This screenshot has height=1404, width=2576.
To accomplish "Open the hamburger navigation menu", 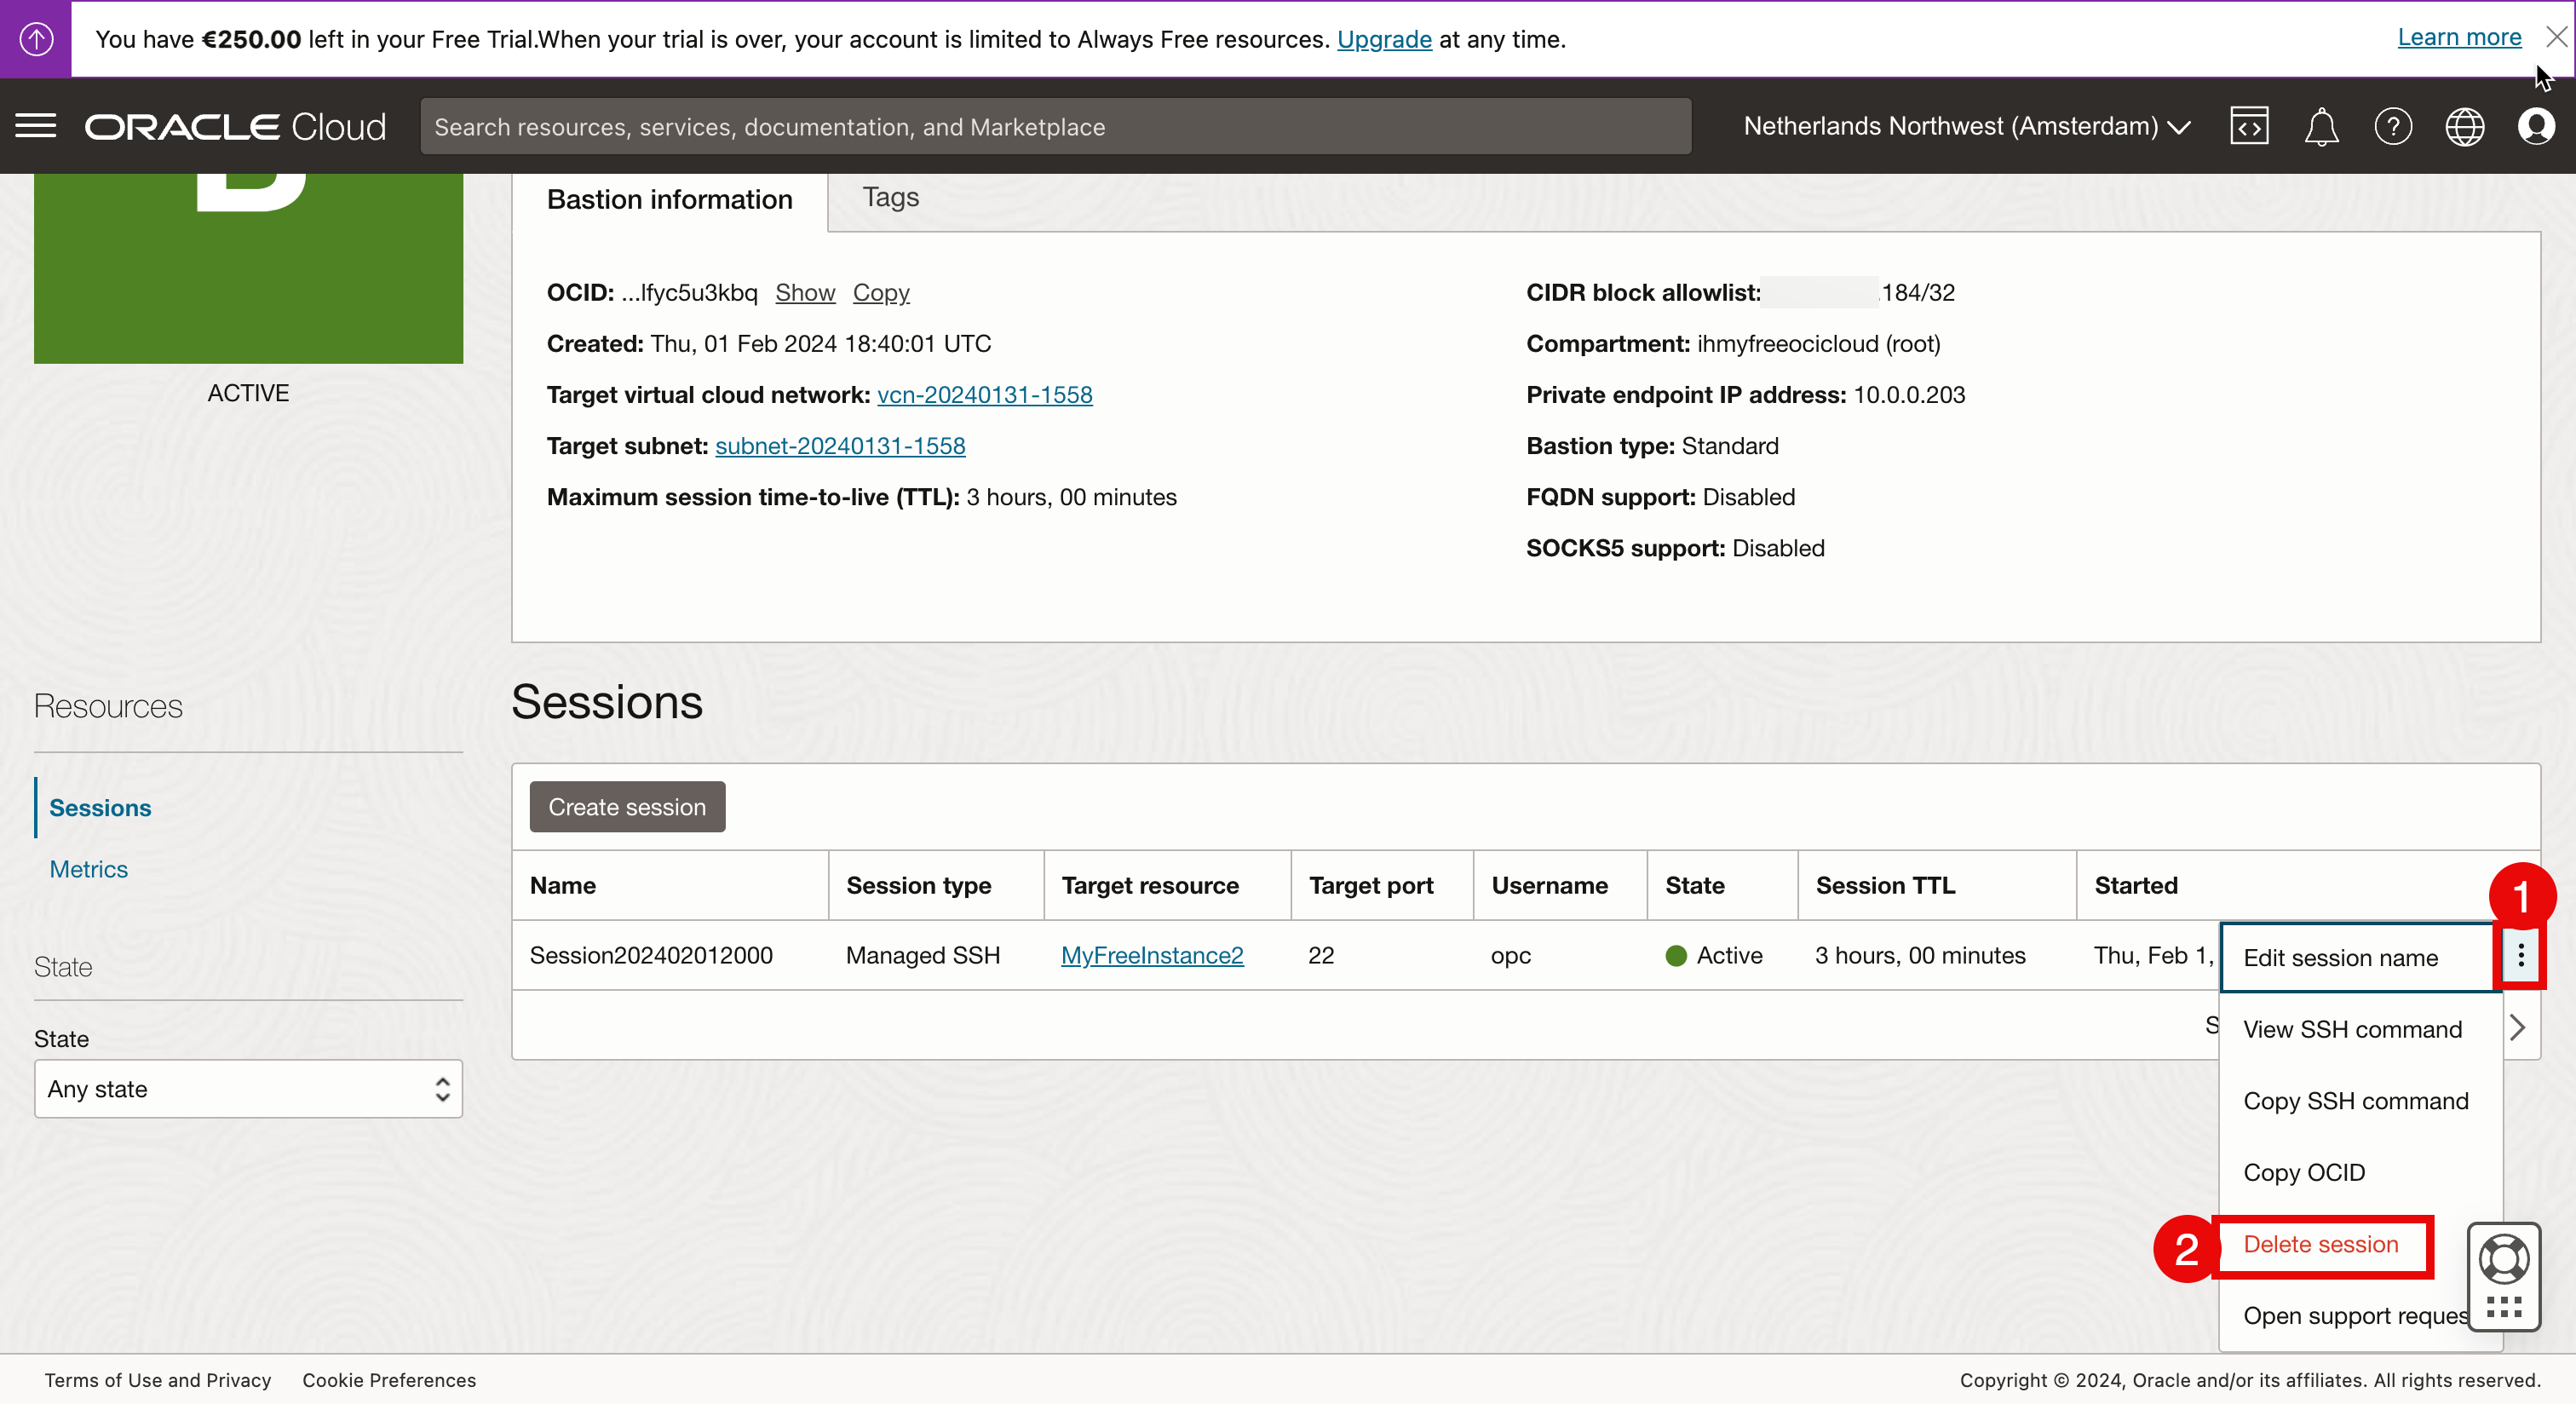I will pos(36,126).
